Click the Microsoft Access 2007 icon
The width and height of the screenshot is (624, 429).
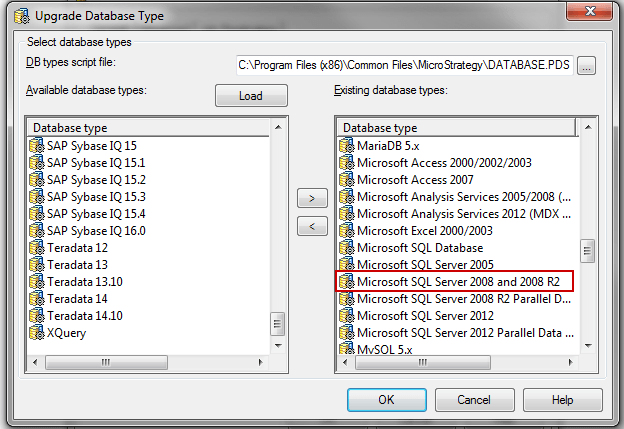point(347,179)
